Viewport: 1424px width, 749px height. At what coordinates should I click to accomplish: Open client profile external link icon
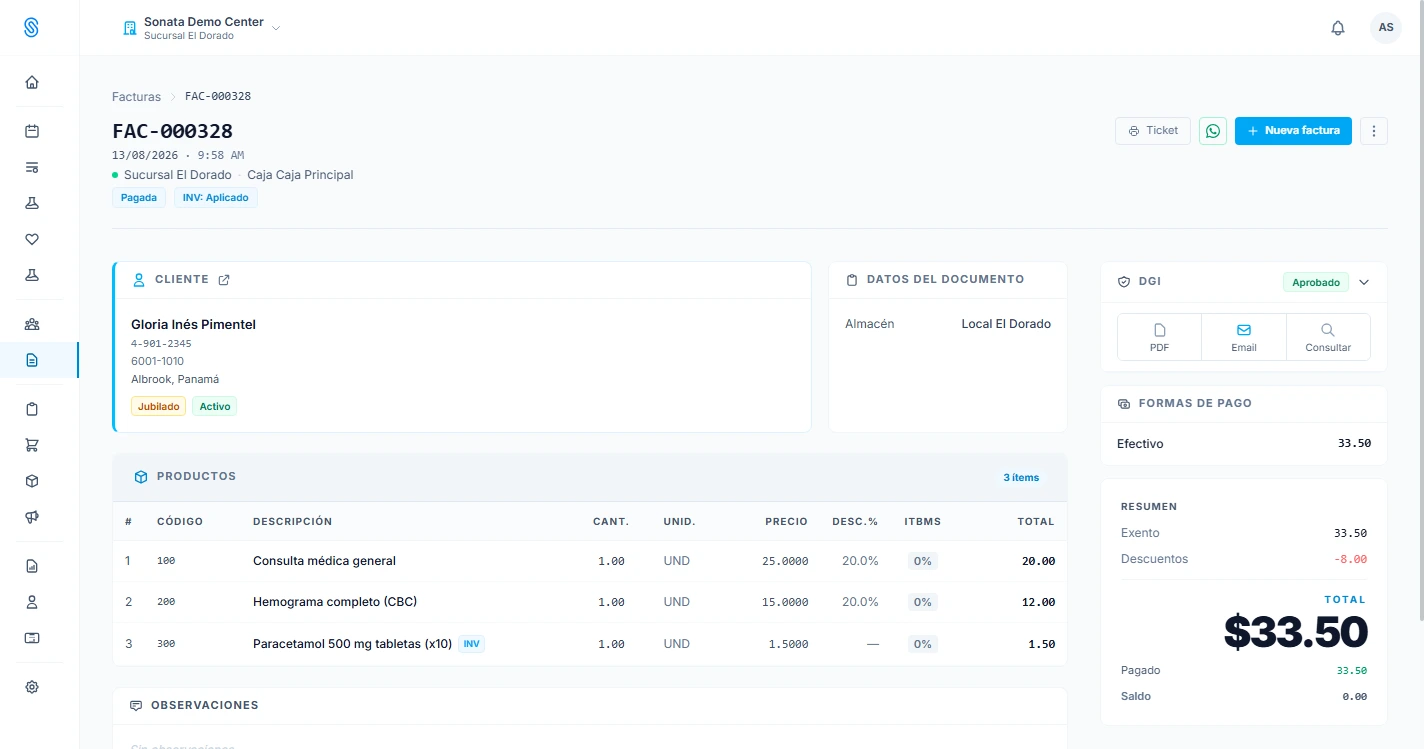pyautogui.click(x=224, y=280)
